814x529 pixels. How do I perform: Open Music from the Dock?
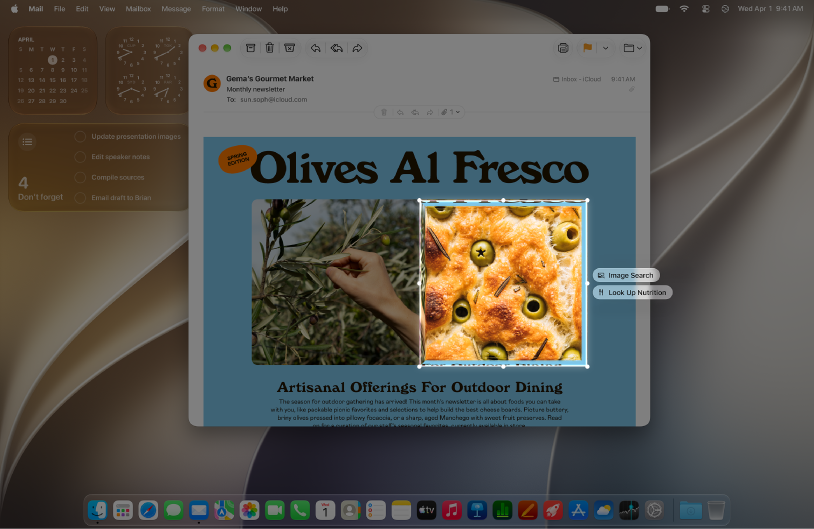(x=452, y=510)
